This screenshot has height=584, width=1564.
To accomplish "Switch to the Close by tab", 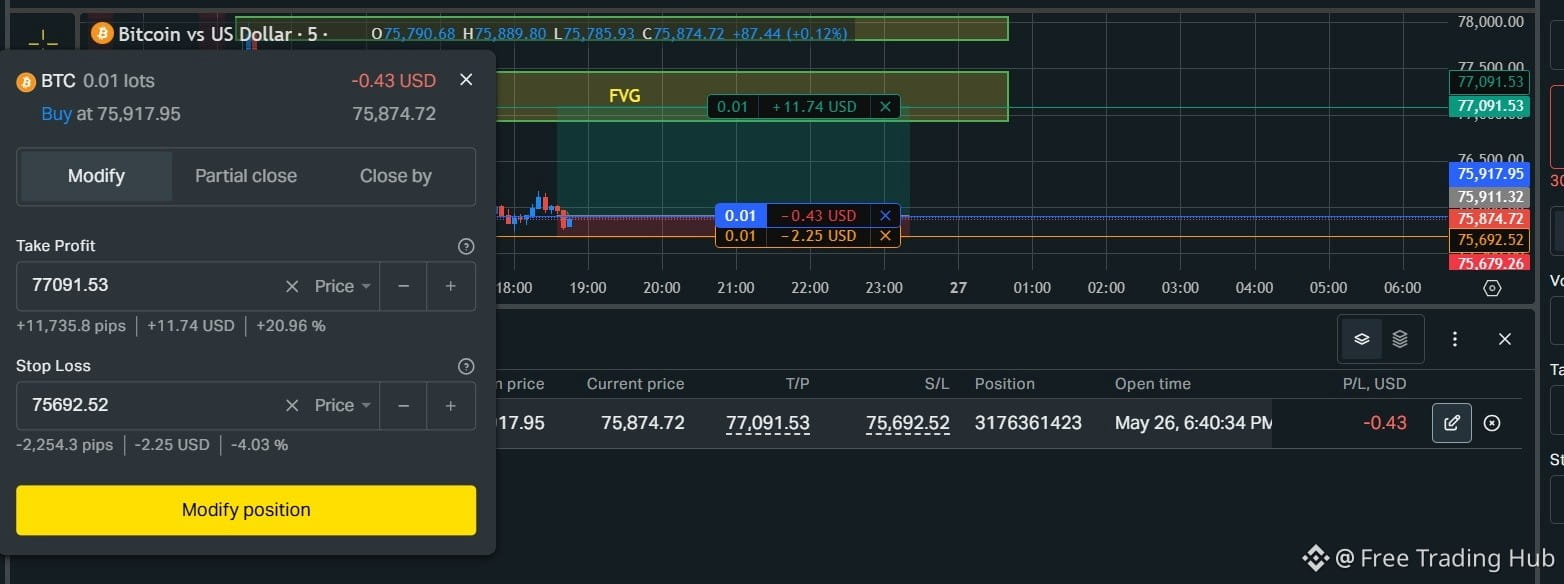I will pos(396,176).
